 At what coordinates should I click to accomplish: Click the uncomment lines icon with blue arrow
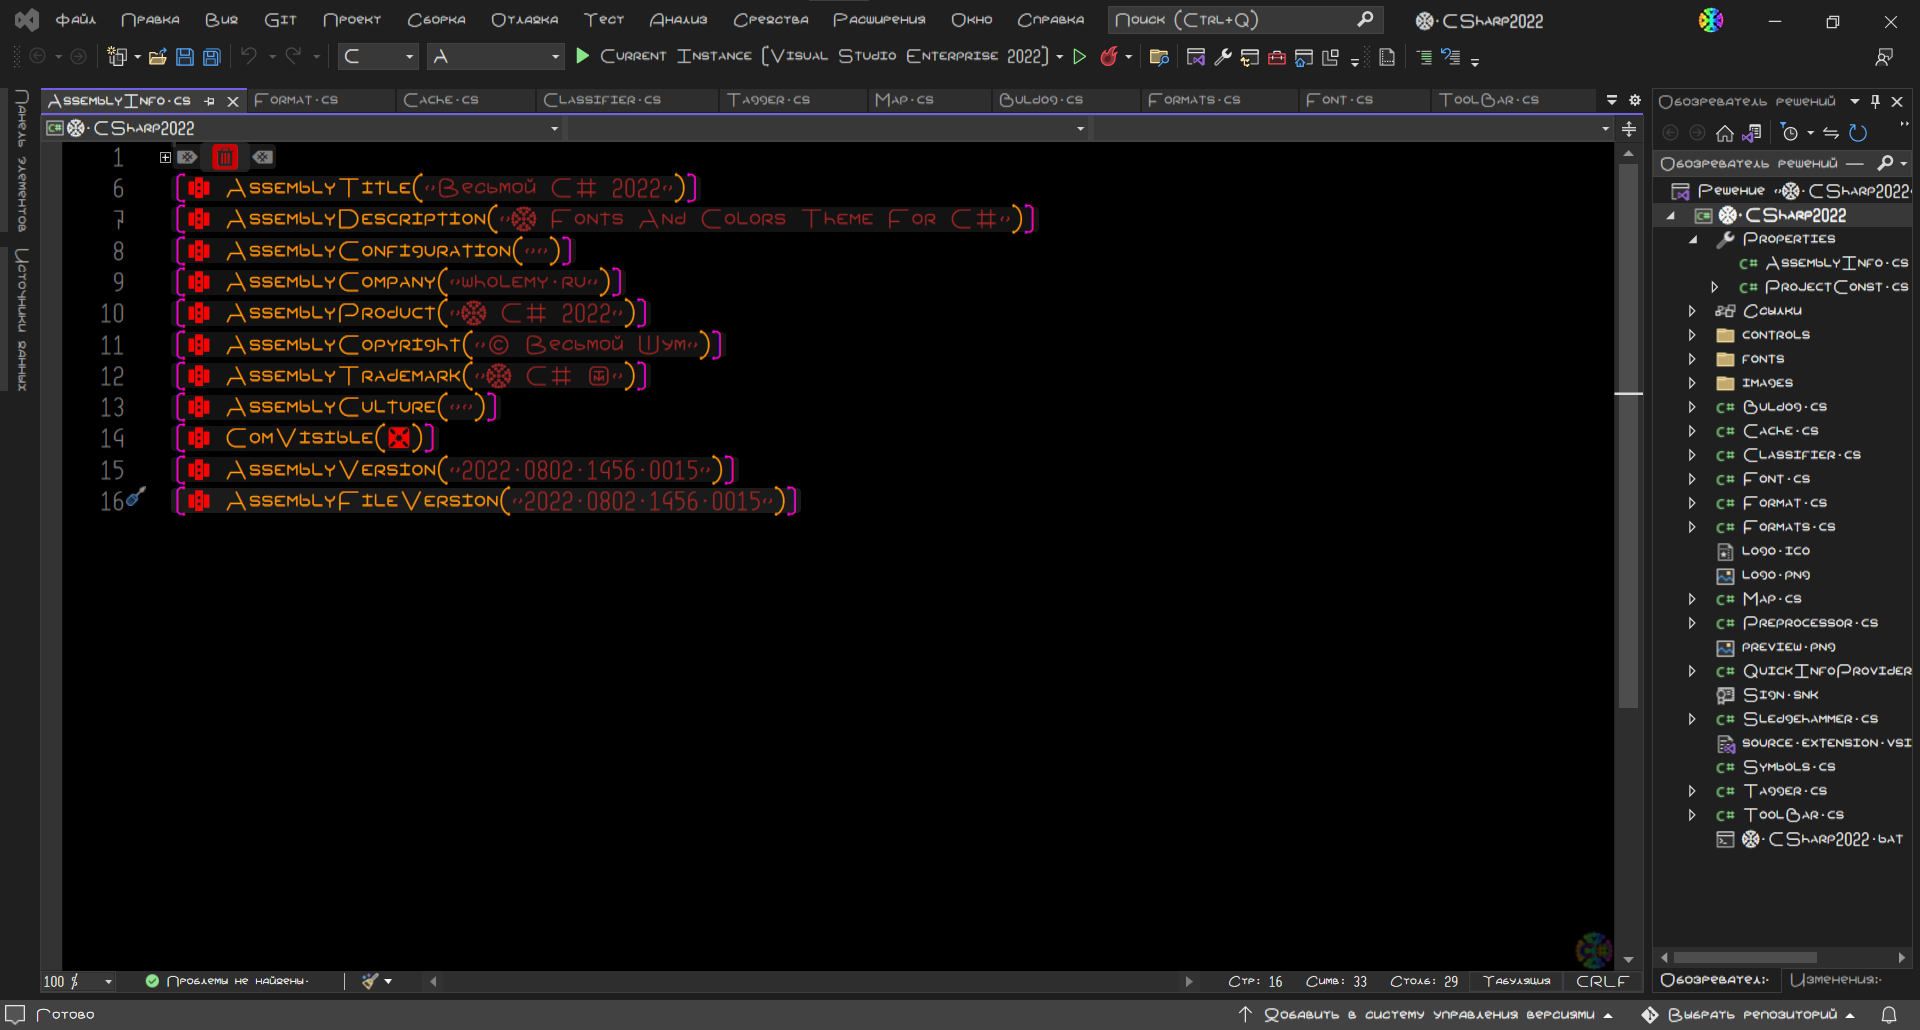coord(1451,57)
